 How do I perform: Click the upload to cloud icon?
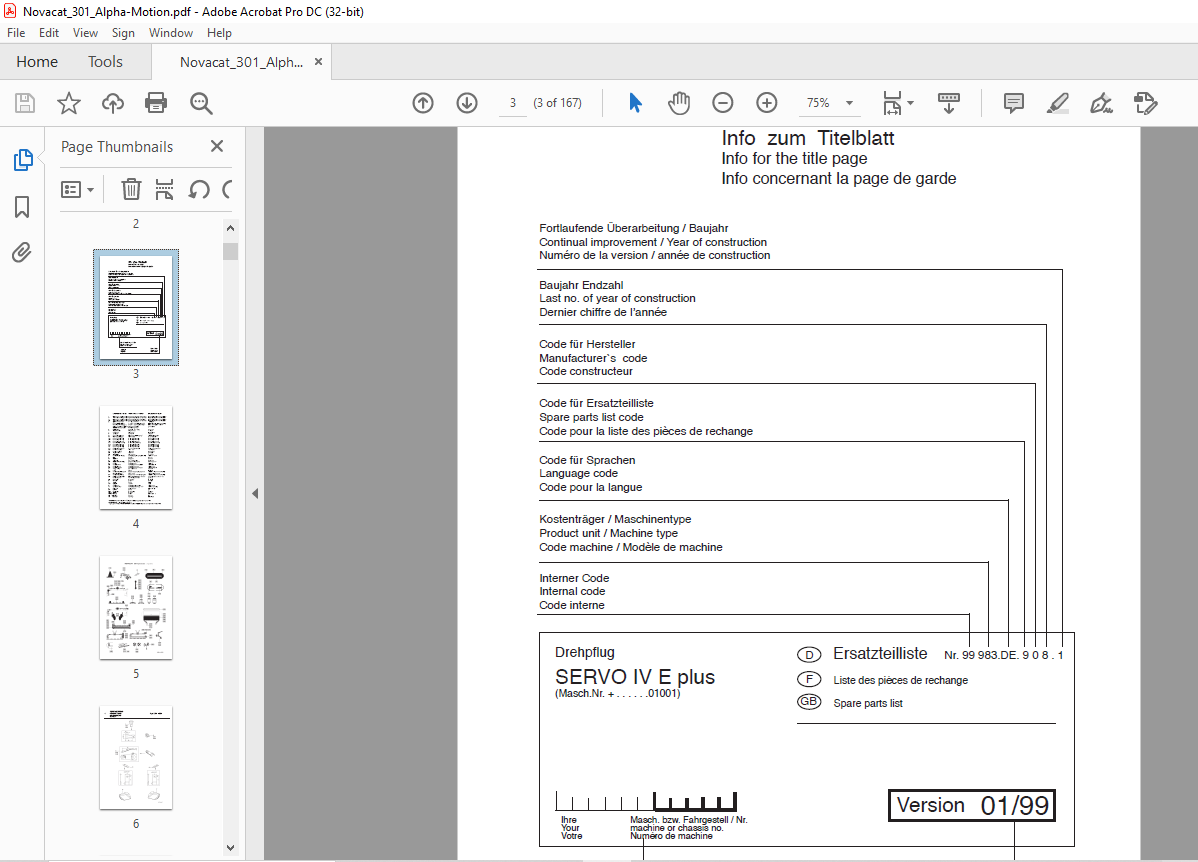tap(113, 103)
